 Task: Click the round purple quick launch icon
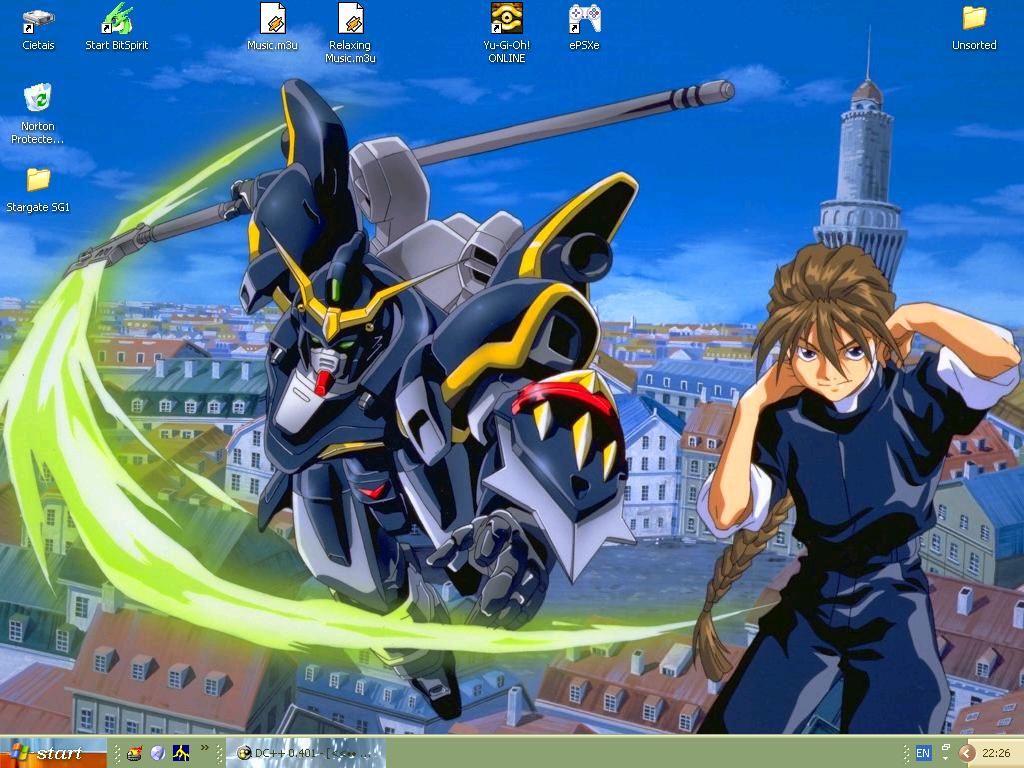pos(157,754)
